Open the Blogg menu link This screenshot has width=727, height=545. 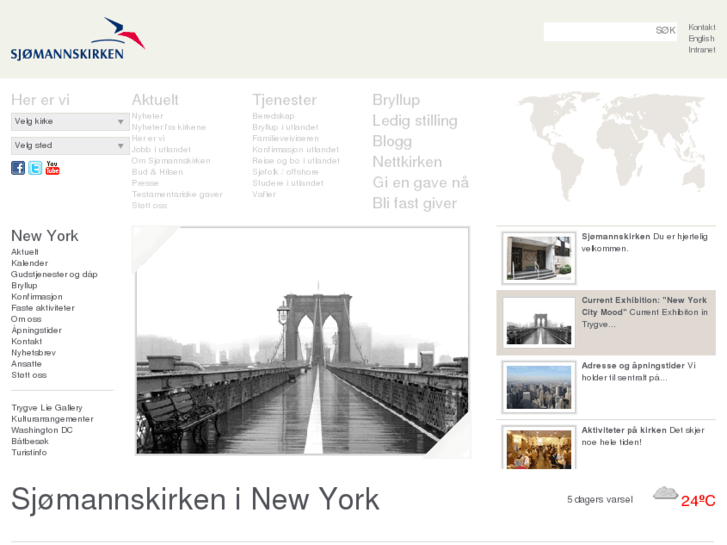(x=392, y=141)
